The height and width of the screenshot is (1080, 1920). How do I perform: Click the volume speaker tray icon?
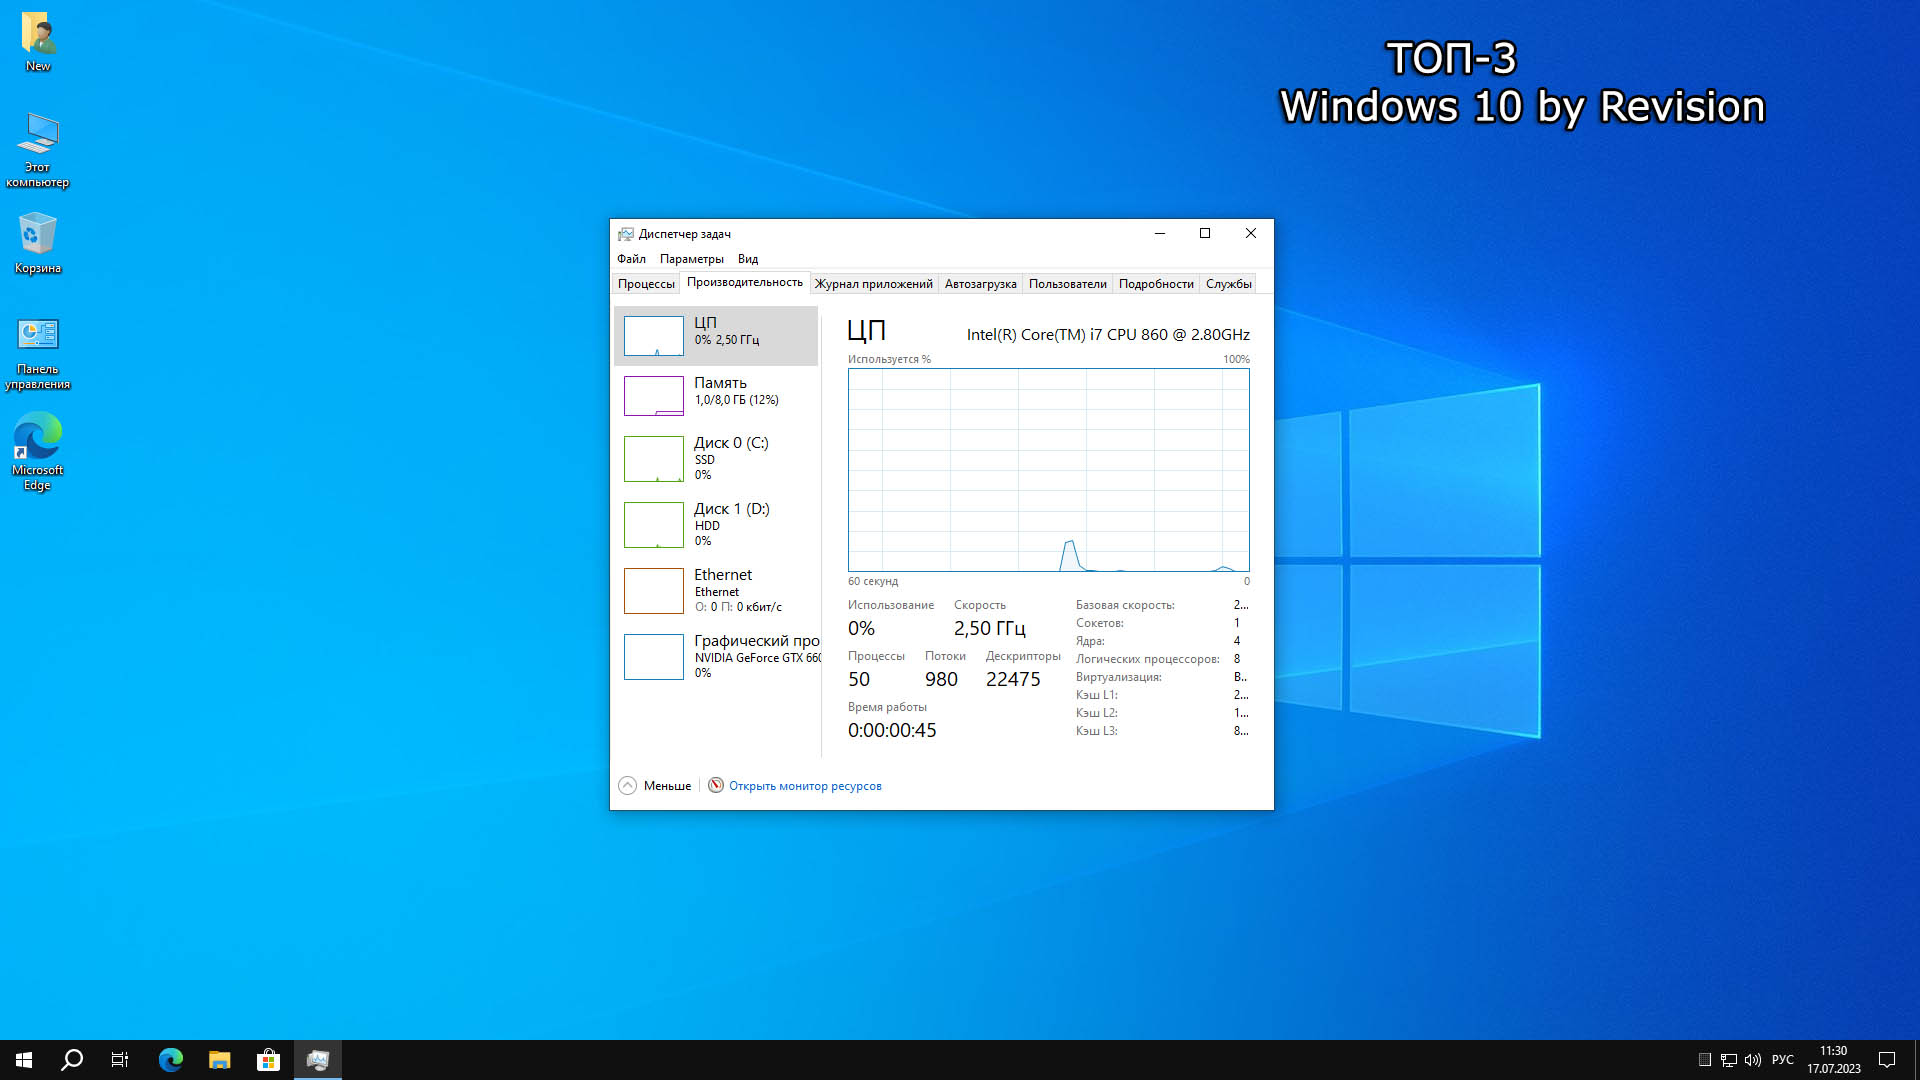coord(1753,1060)
